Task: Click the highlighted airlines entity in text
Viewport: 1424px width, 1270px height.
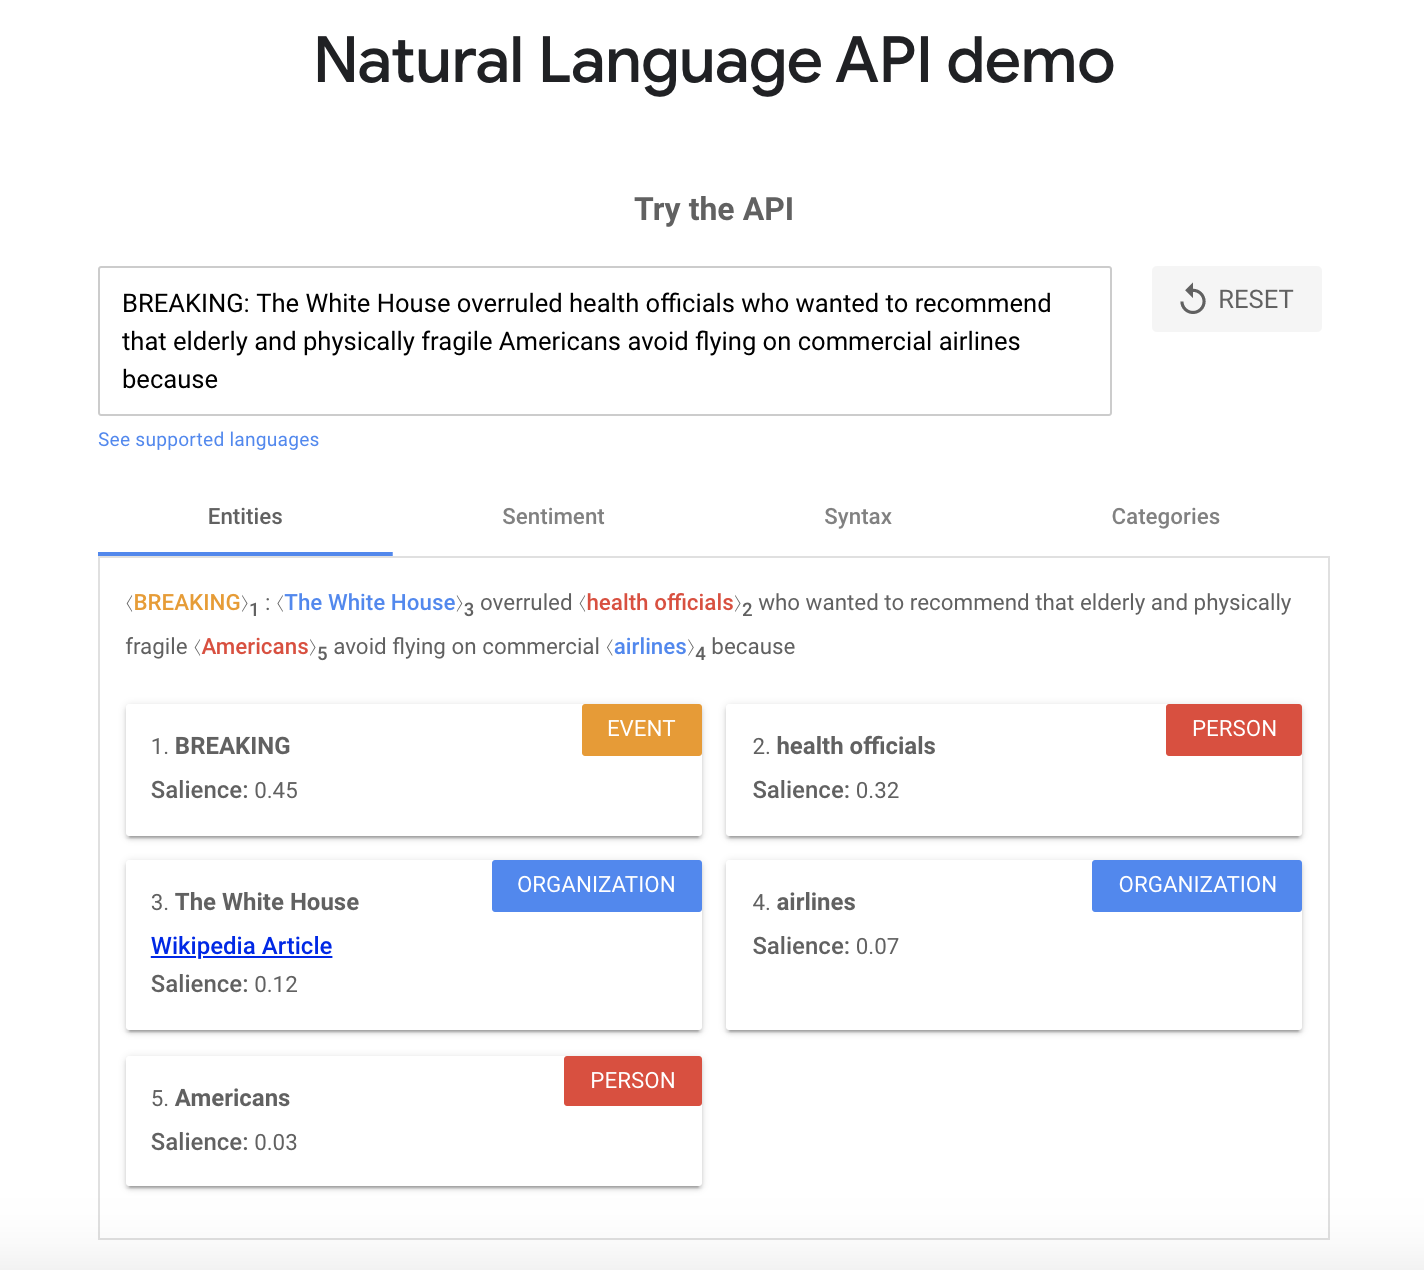Action: tap(650, 647)
